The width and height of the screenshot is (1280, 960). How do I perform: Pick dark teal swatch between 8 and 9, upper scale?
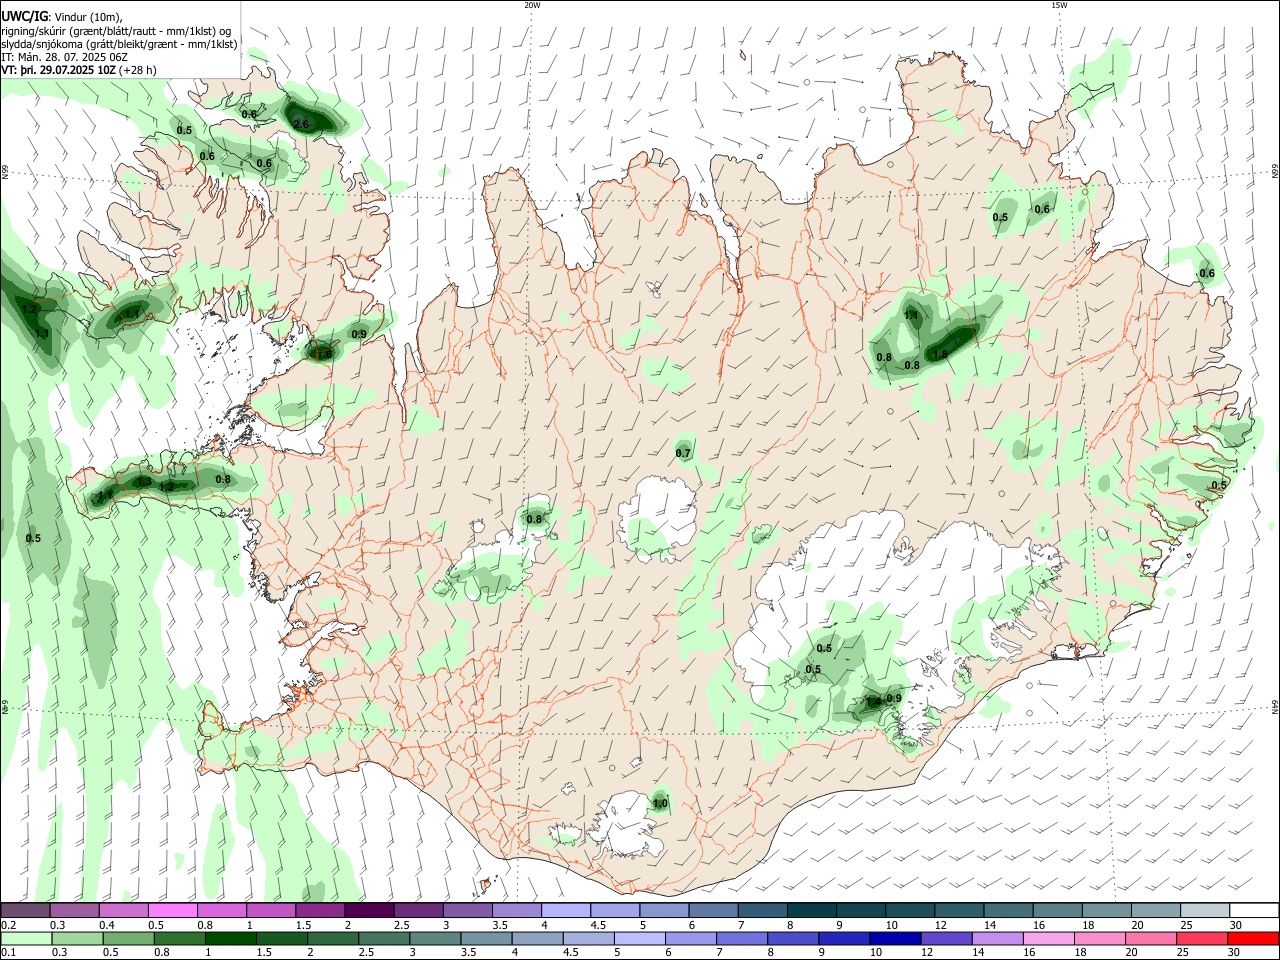[x=811, y=911]
